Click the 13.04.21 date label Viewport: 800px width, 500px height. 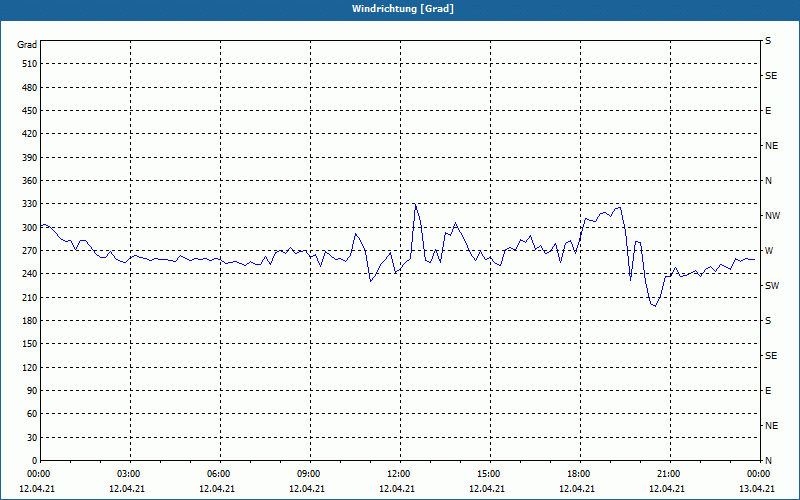(x=757, y=489)
